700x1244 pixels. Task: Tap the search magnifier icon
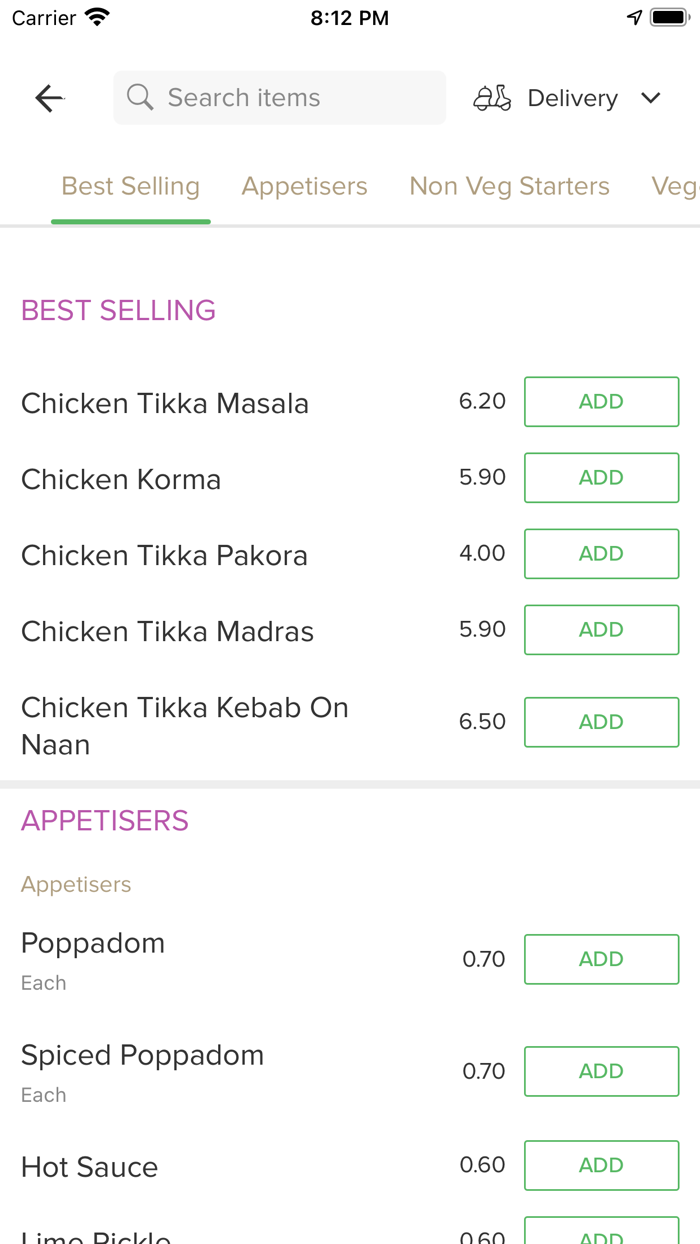(x=141, y=98)
